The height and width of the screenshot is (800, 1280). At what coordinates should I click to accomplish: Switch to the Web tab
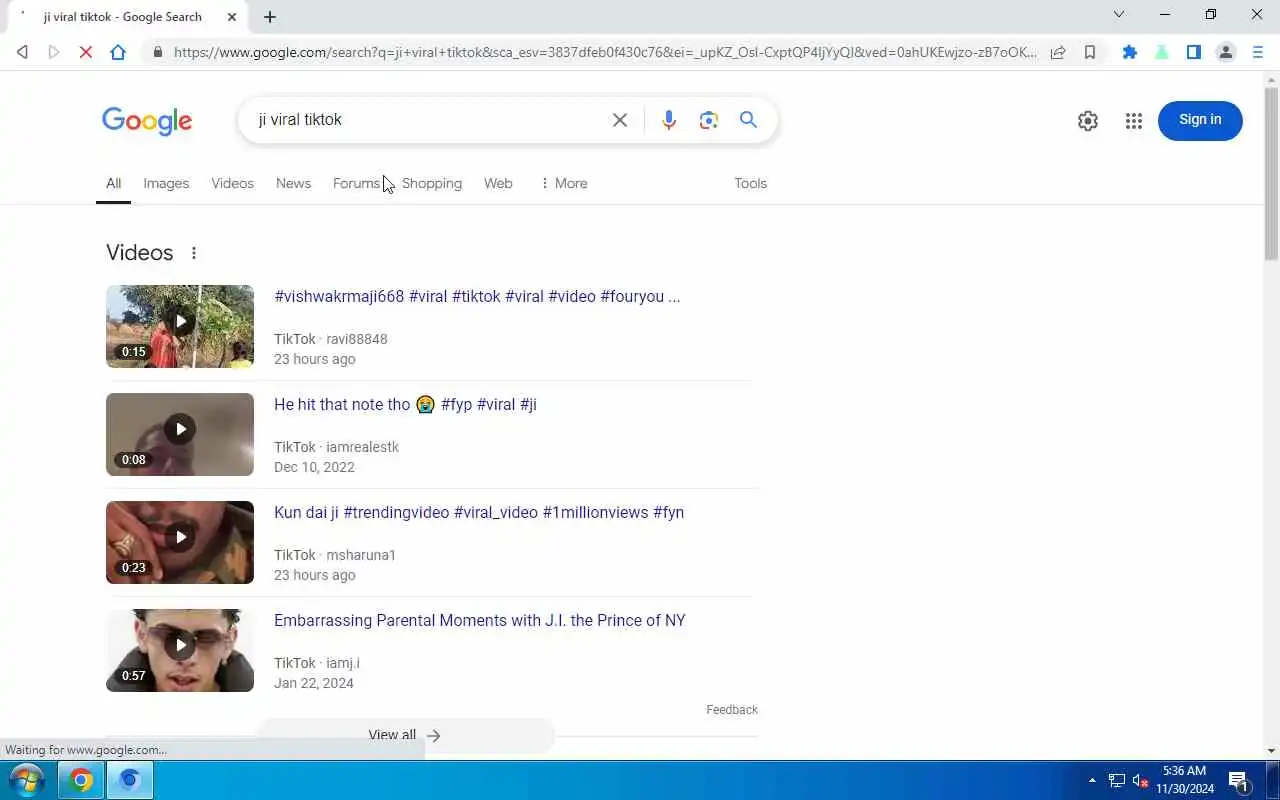[498, 183]
